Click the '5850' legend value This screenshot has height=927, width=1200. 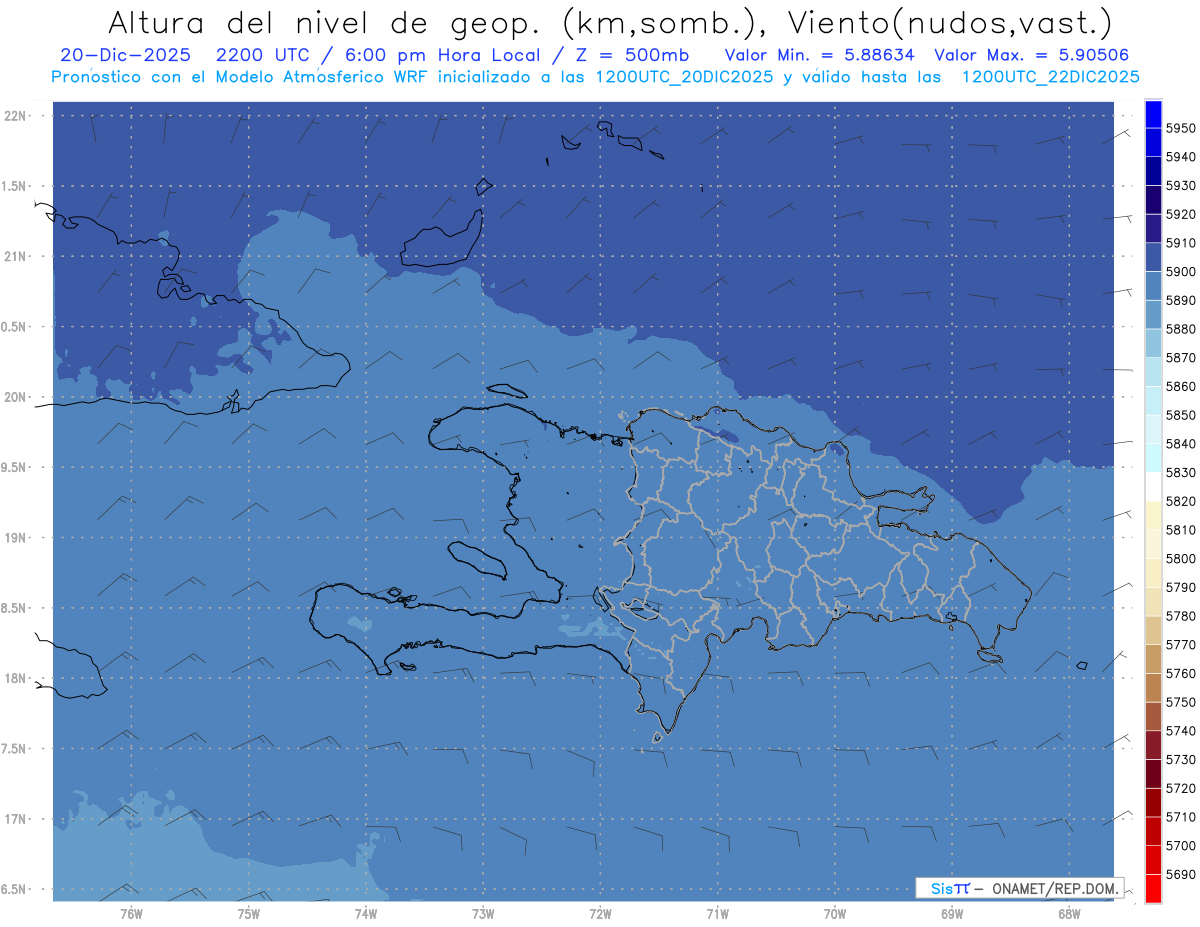(x=1181, y=415)
